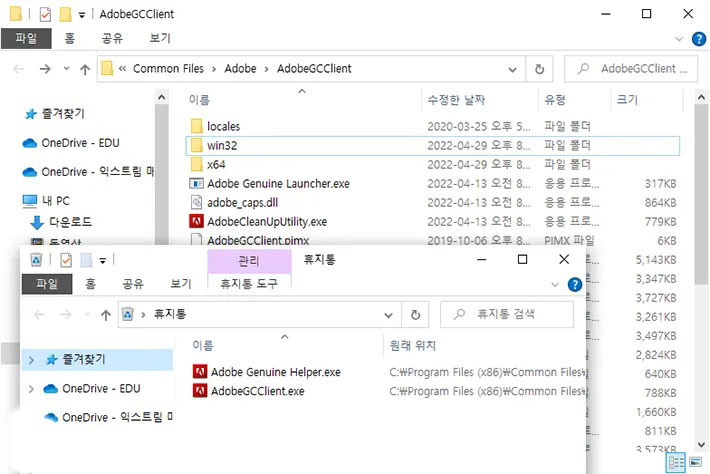Switch to large icons view layout icon
This screenshot has width=710, height=474.
pos(696,462)
